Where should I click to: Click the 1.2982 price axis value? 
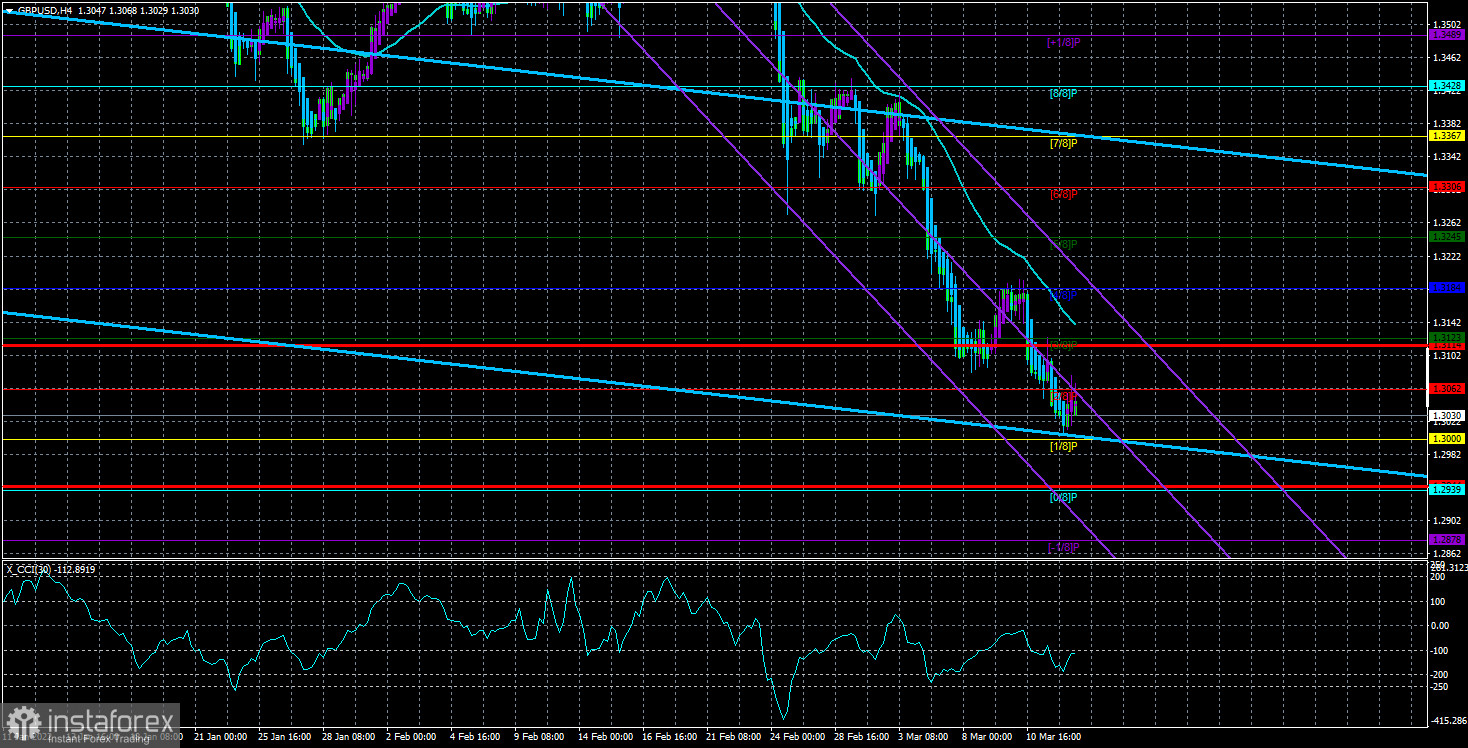[x=1447, y=455]
